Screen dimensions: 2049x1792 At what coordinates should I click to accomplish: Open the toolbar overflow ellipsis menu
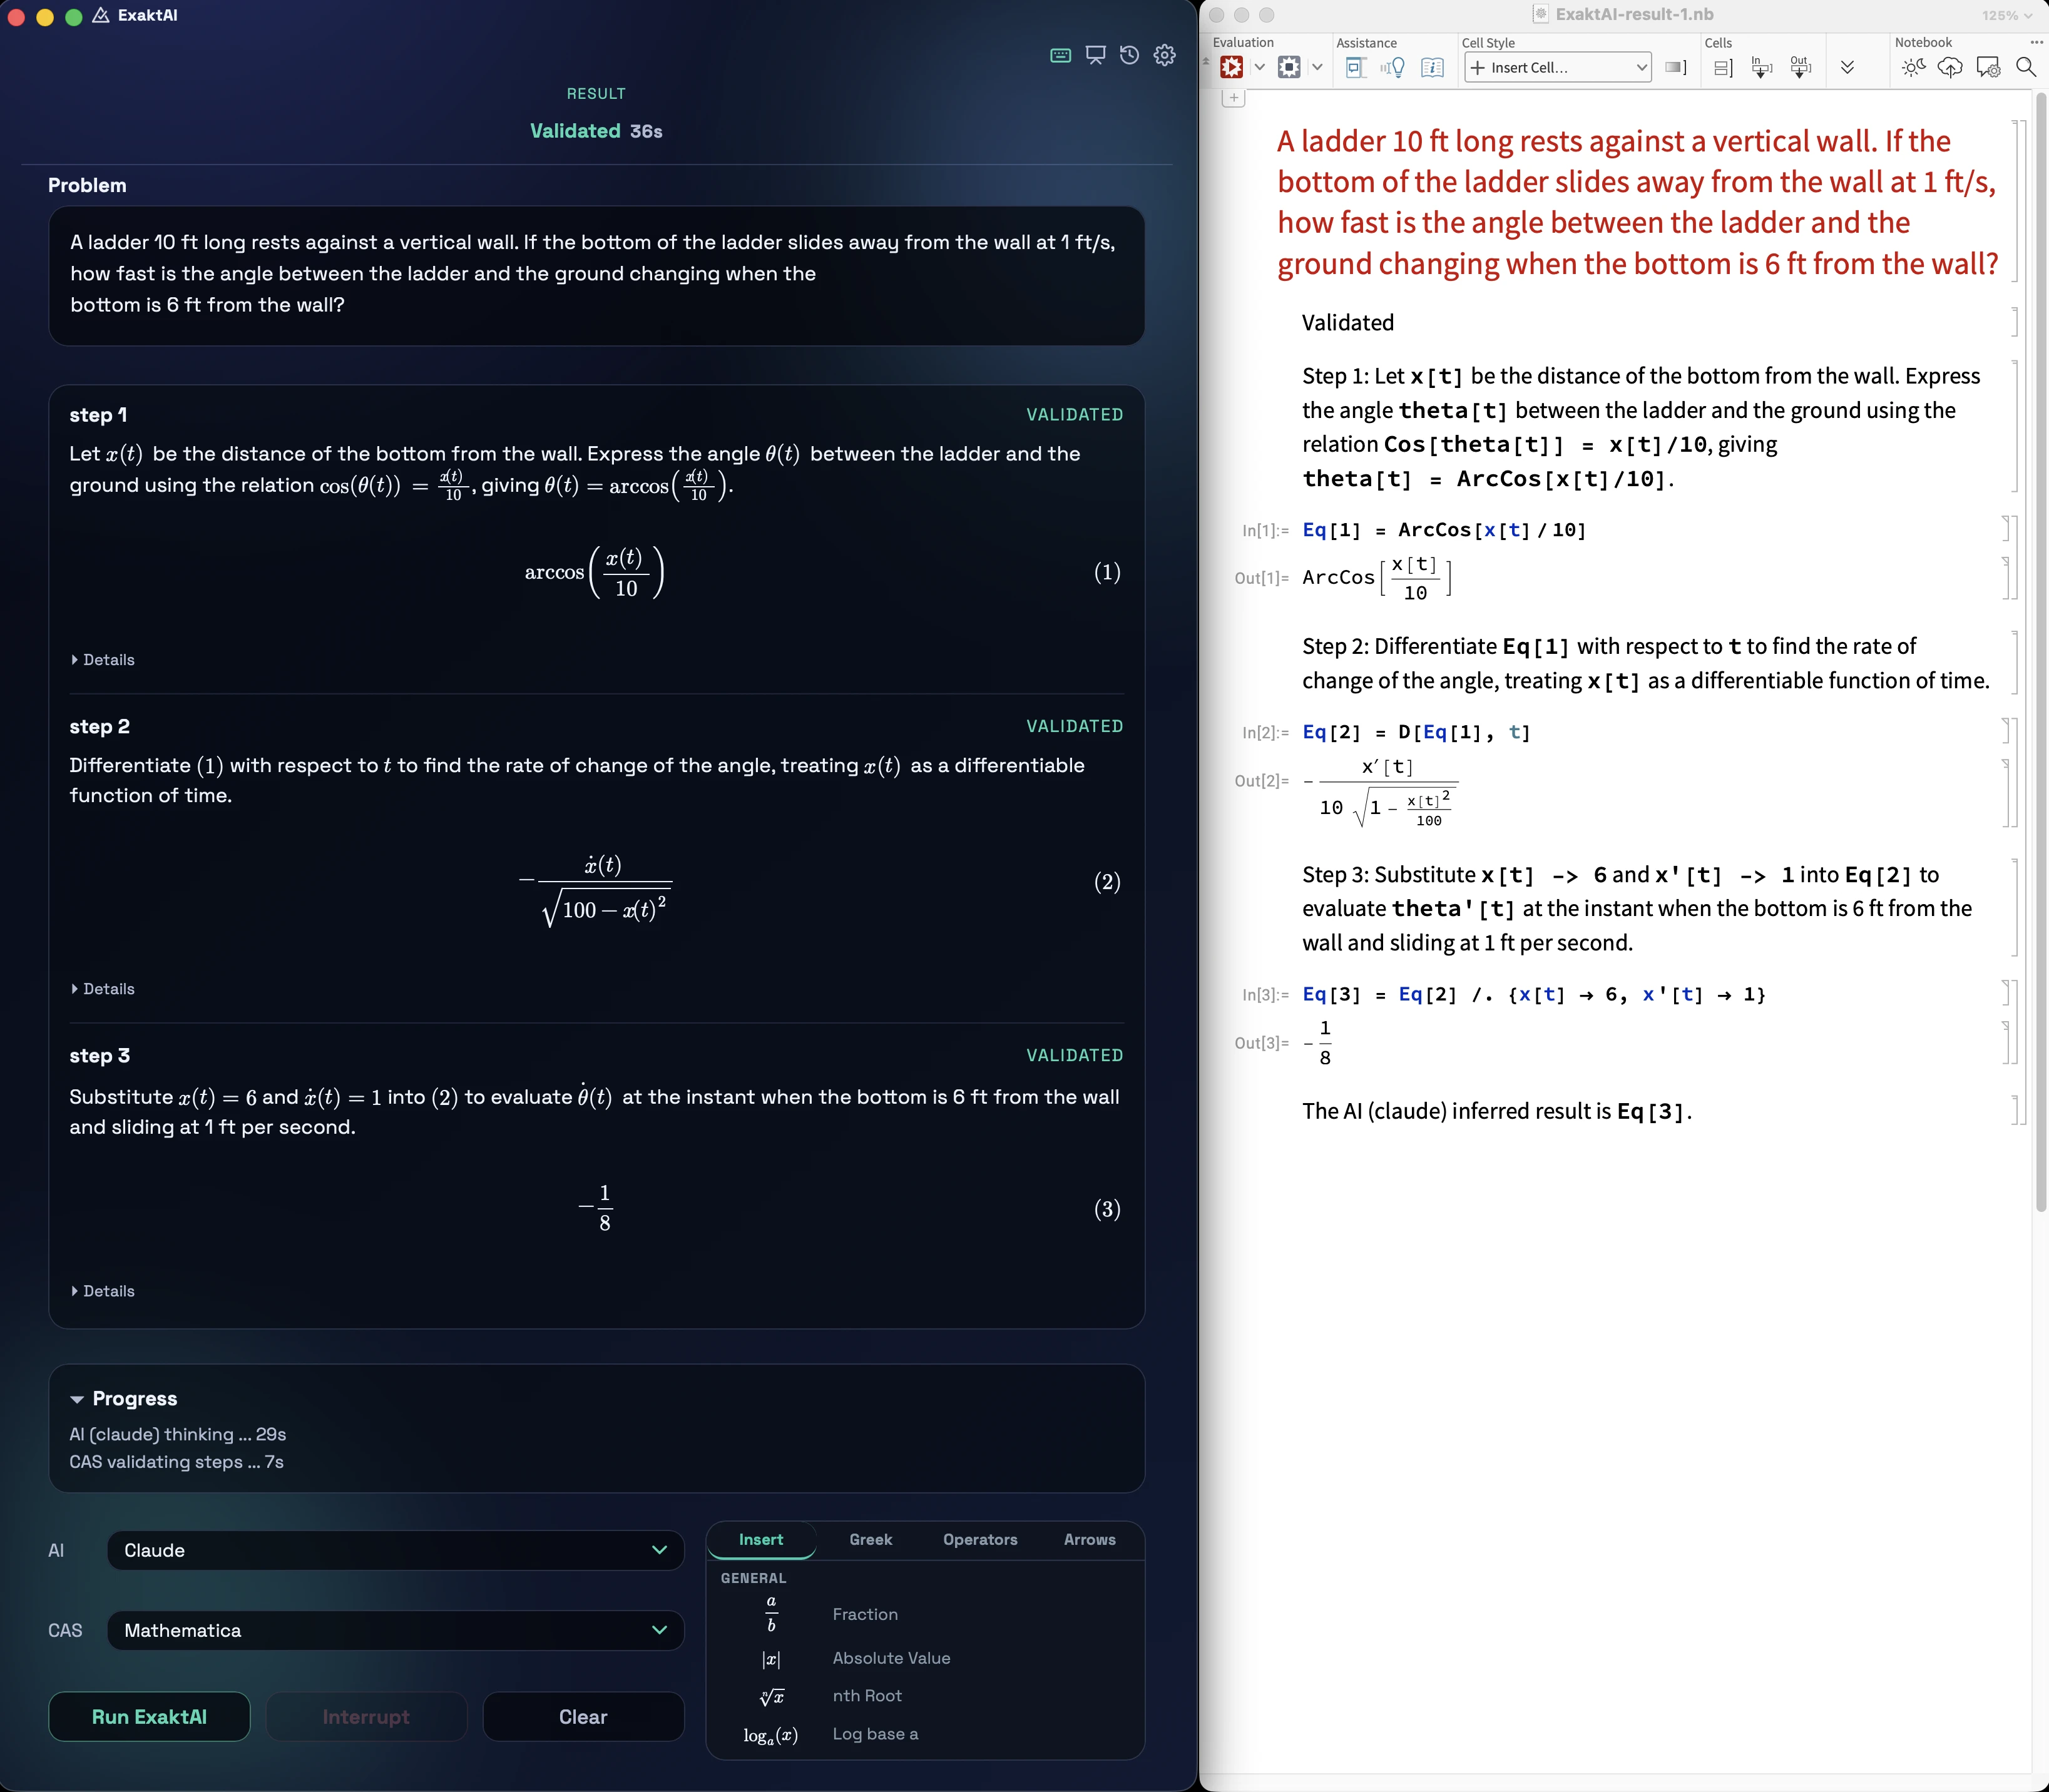pos(2036,42)
